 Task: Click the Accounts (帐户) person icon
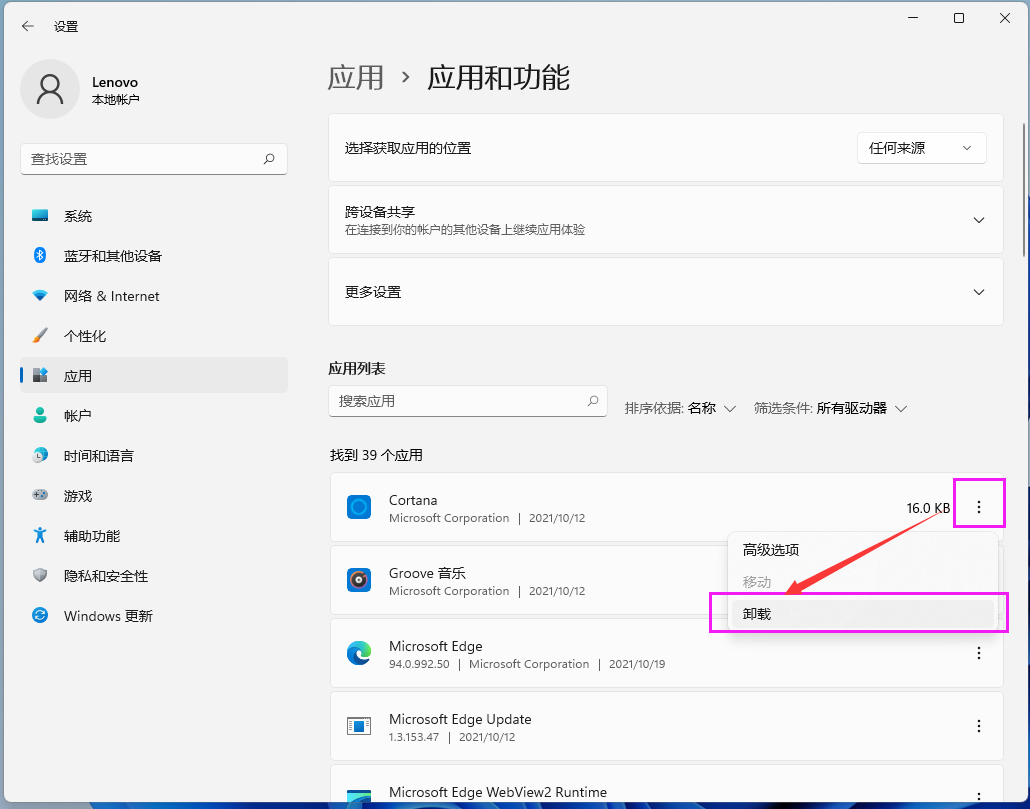[x=40, y=415]
